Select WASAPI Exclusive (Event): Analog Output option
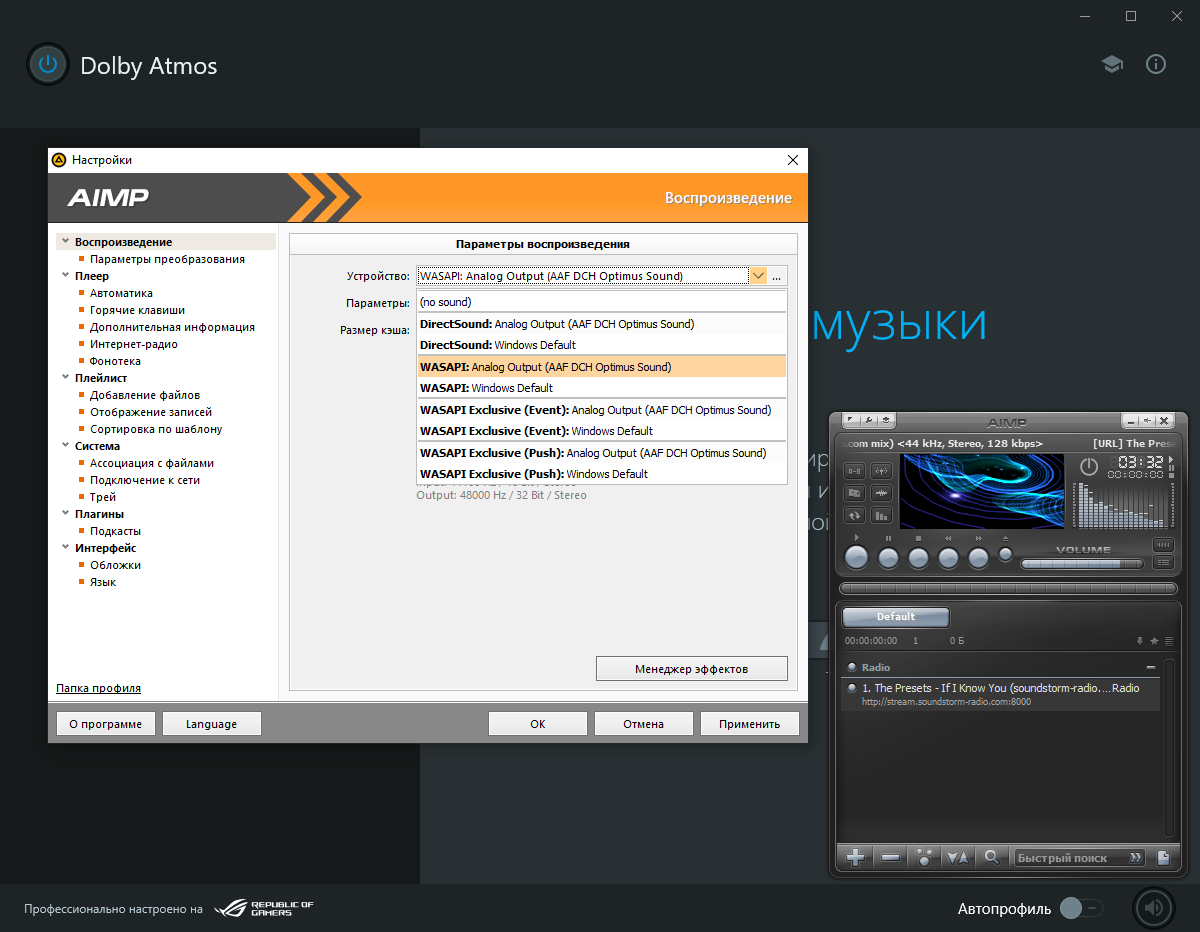1200x932 pixels. pos(602,410)
